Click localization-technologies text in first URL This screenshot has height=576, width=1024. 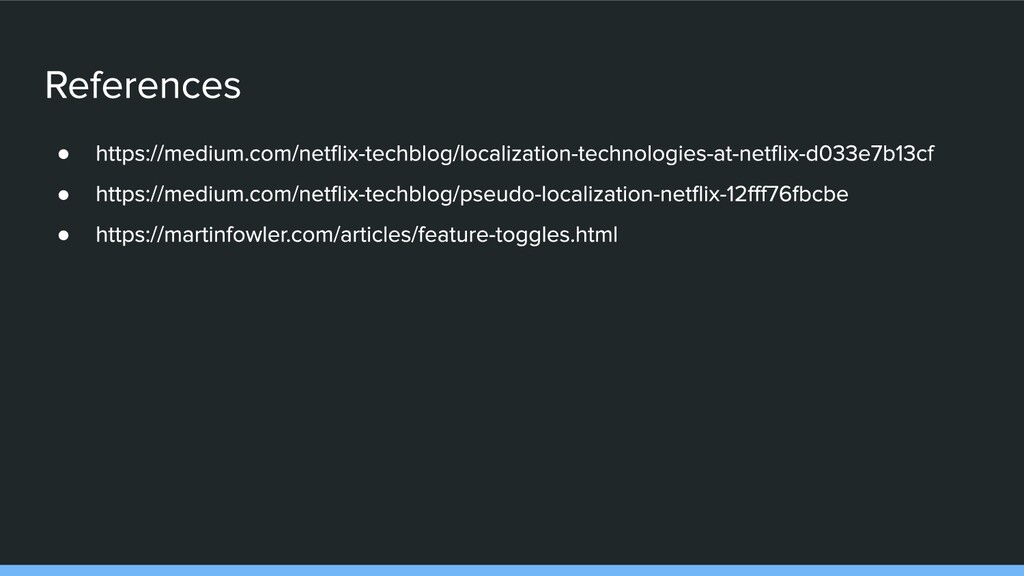(x=583, y=154)
